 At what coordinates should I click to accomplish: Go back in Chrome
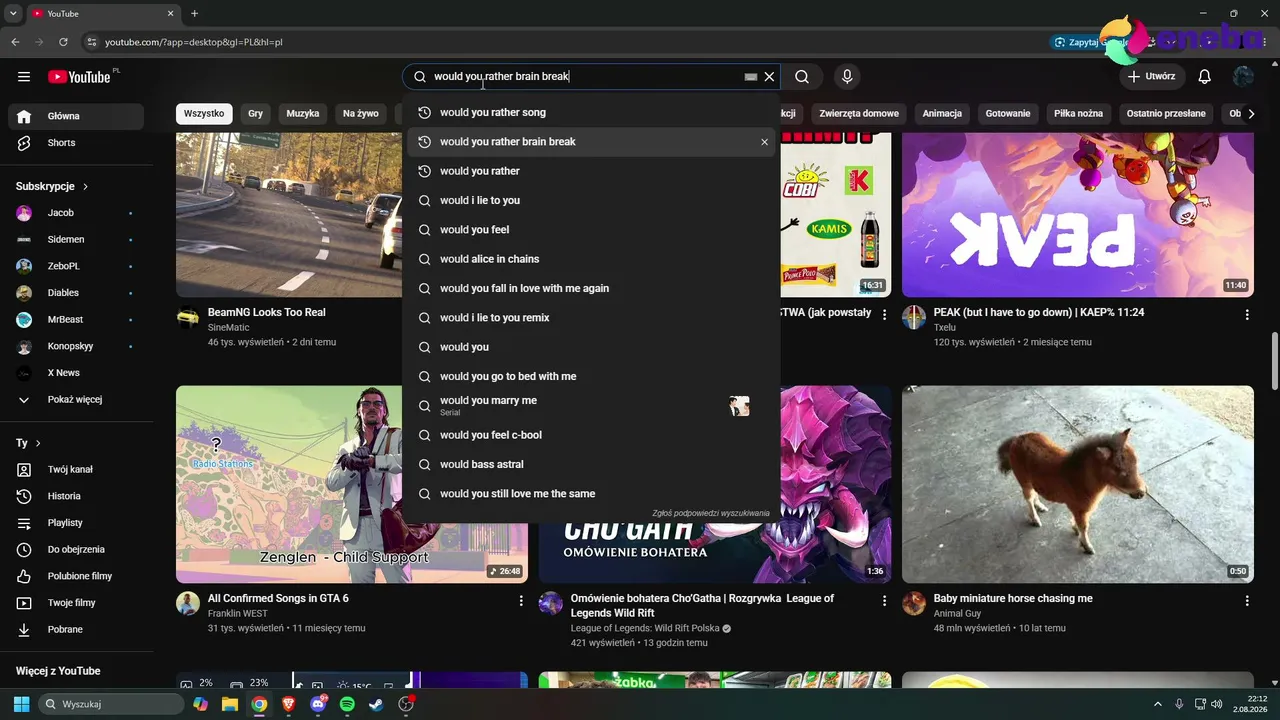pyautogui.click(x=15, y=42)
